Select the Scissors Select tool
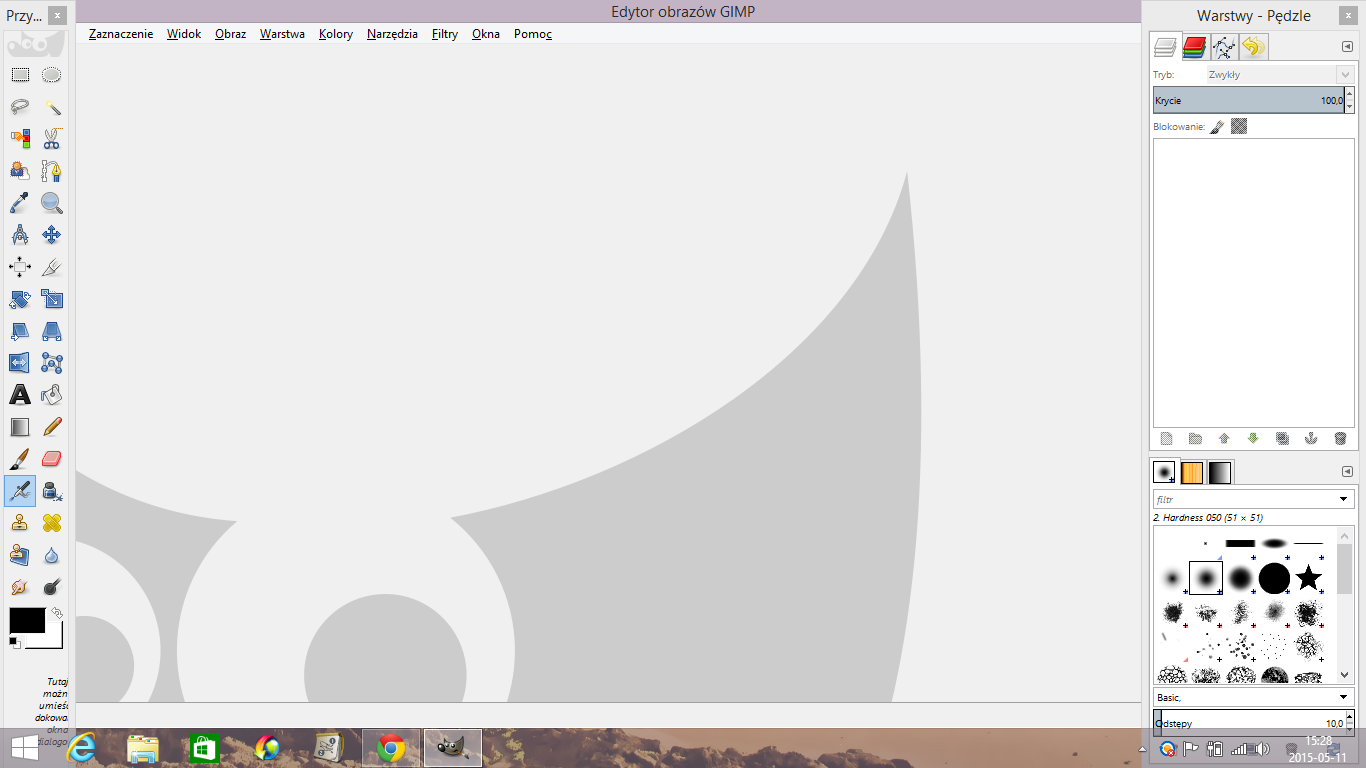Image resolution: width=1366 pixels, height=768 pixels. [52, 139]
